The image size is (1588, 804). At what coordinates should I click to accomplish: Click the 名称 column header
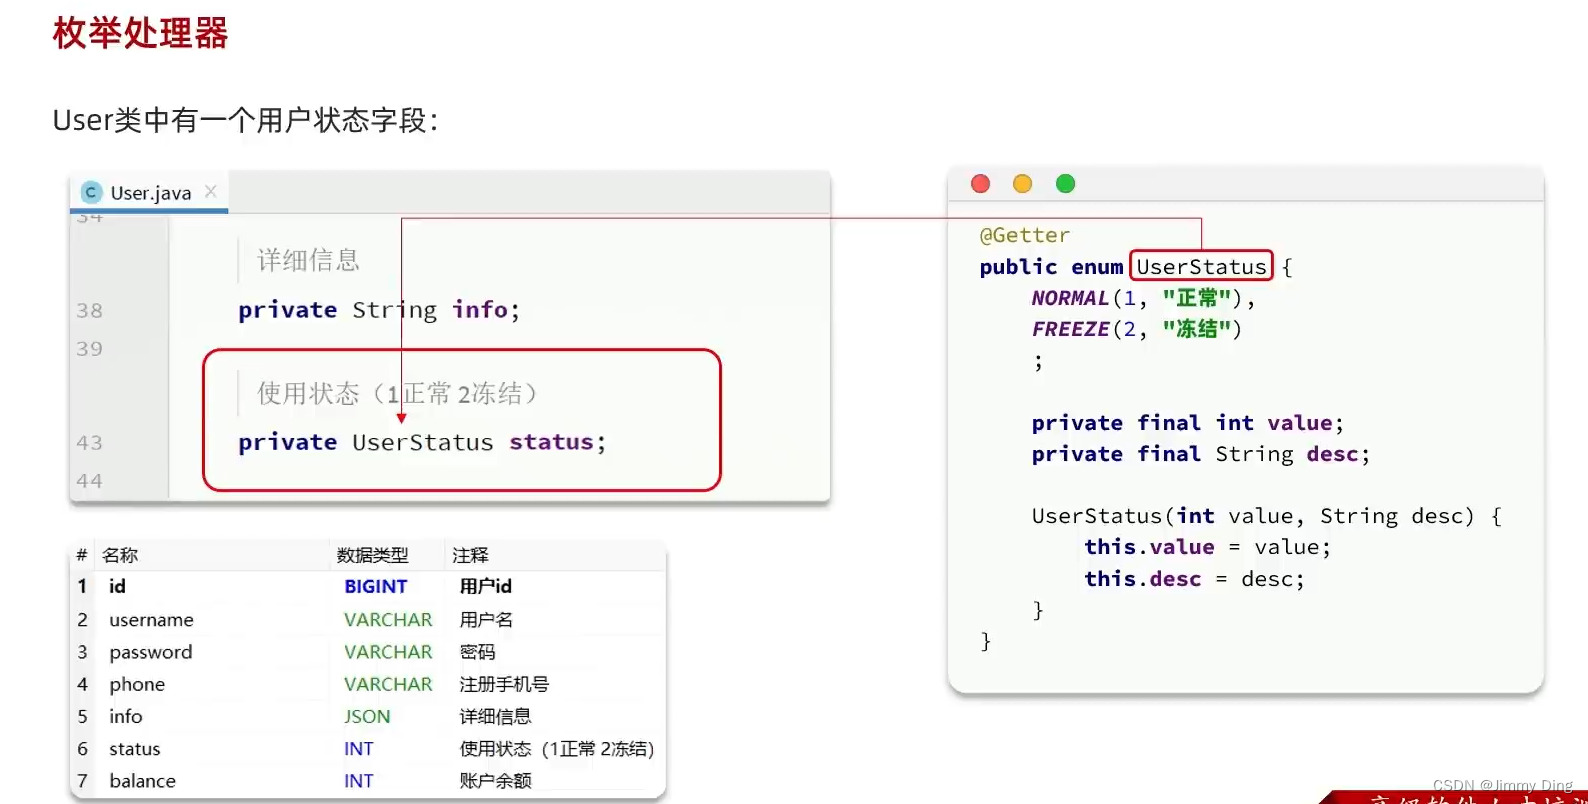point(120,555)
